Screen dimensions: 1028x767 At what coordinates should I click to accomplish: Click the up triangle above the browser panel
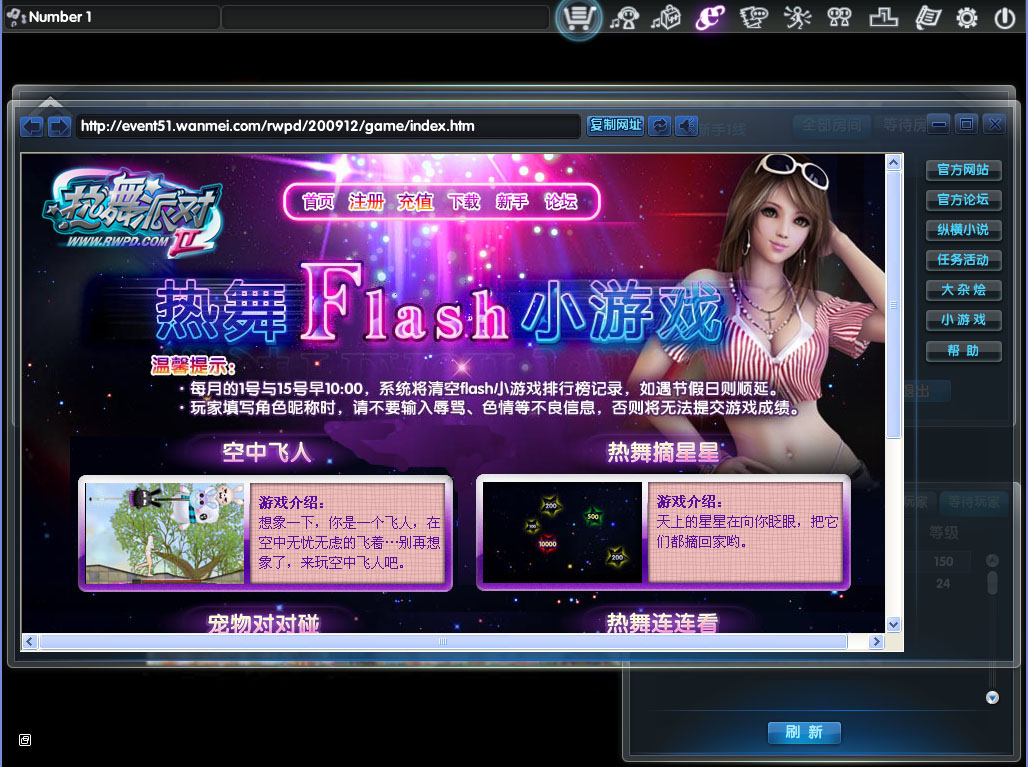[x=50, y=102]
